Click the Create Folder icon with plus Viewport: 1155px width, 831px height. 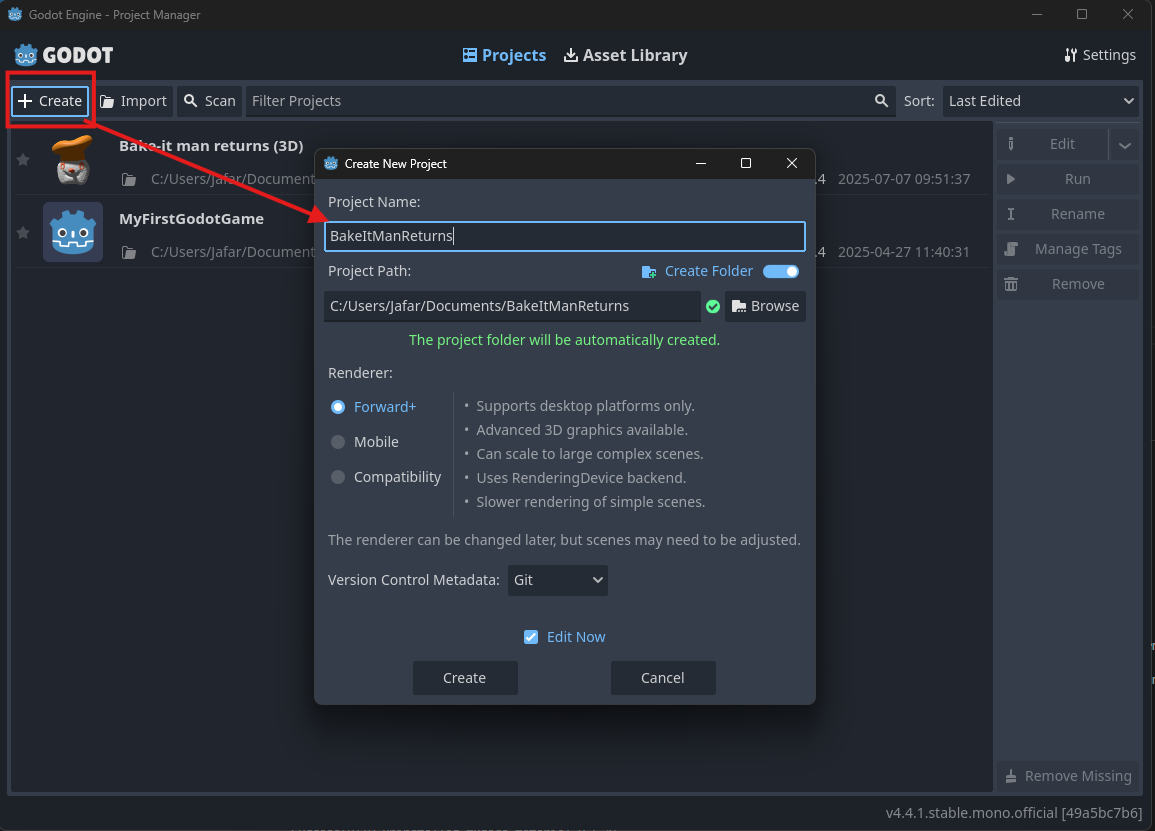pyautogui.click(x=649, y=272)
